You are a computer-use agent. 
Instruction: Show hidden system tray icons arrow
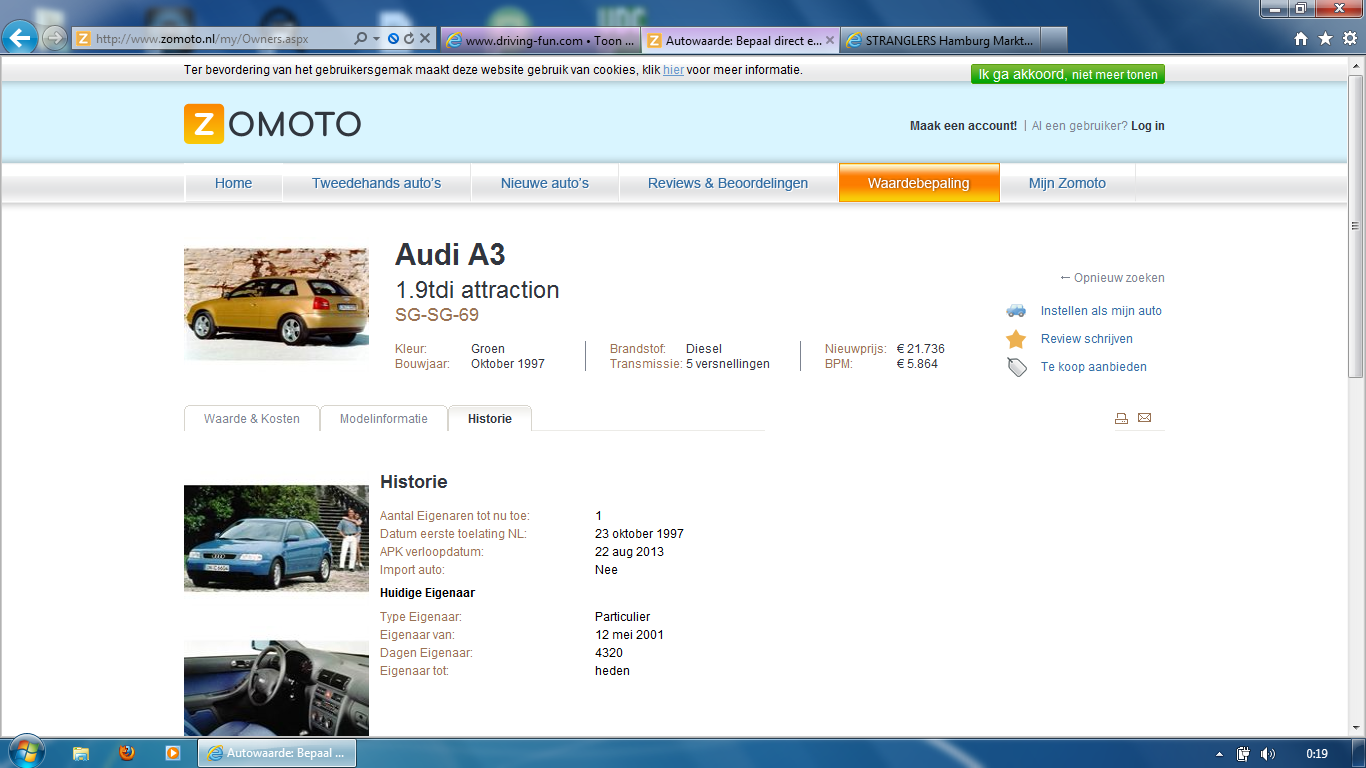[x=1219, y=754]
